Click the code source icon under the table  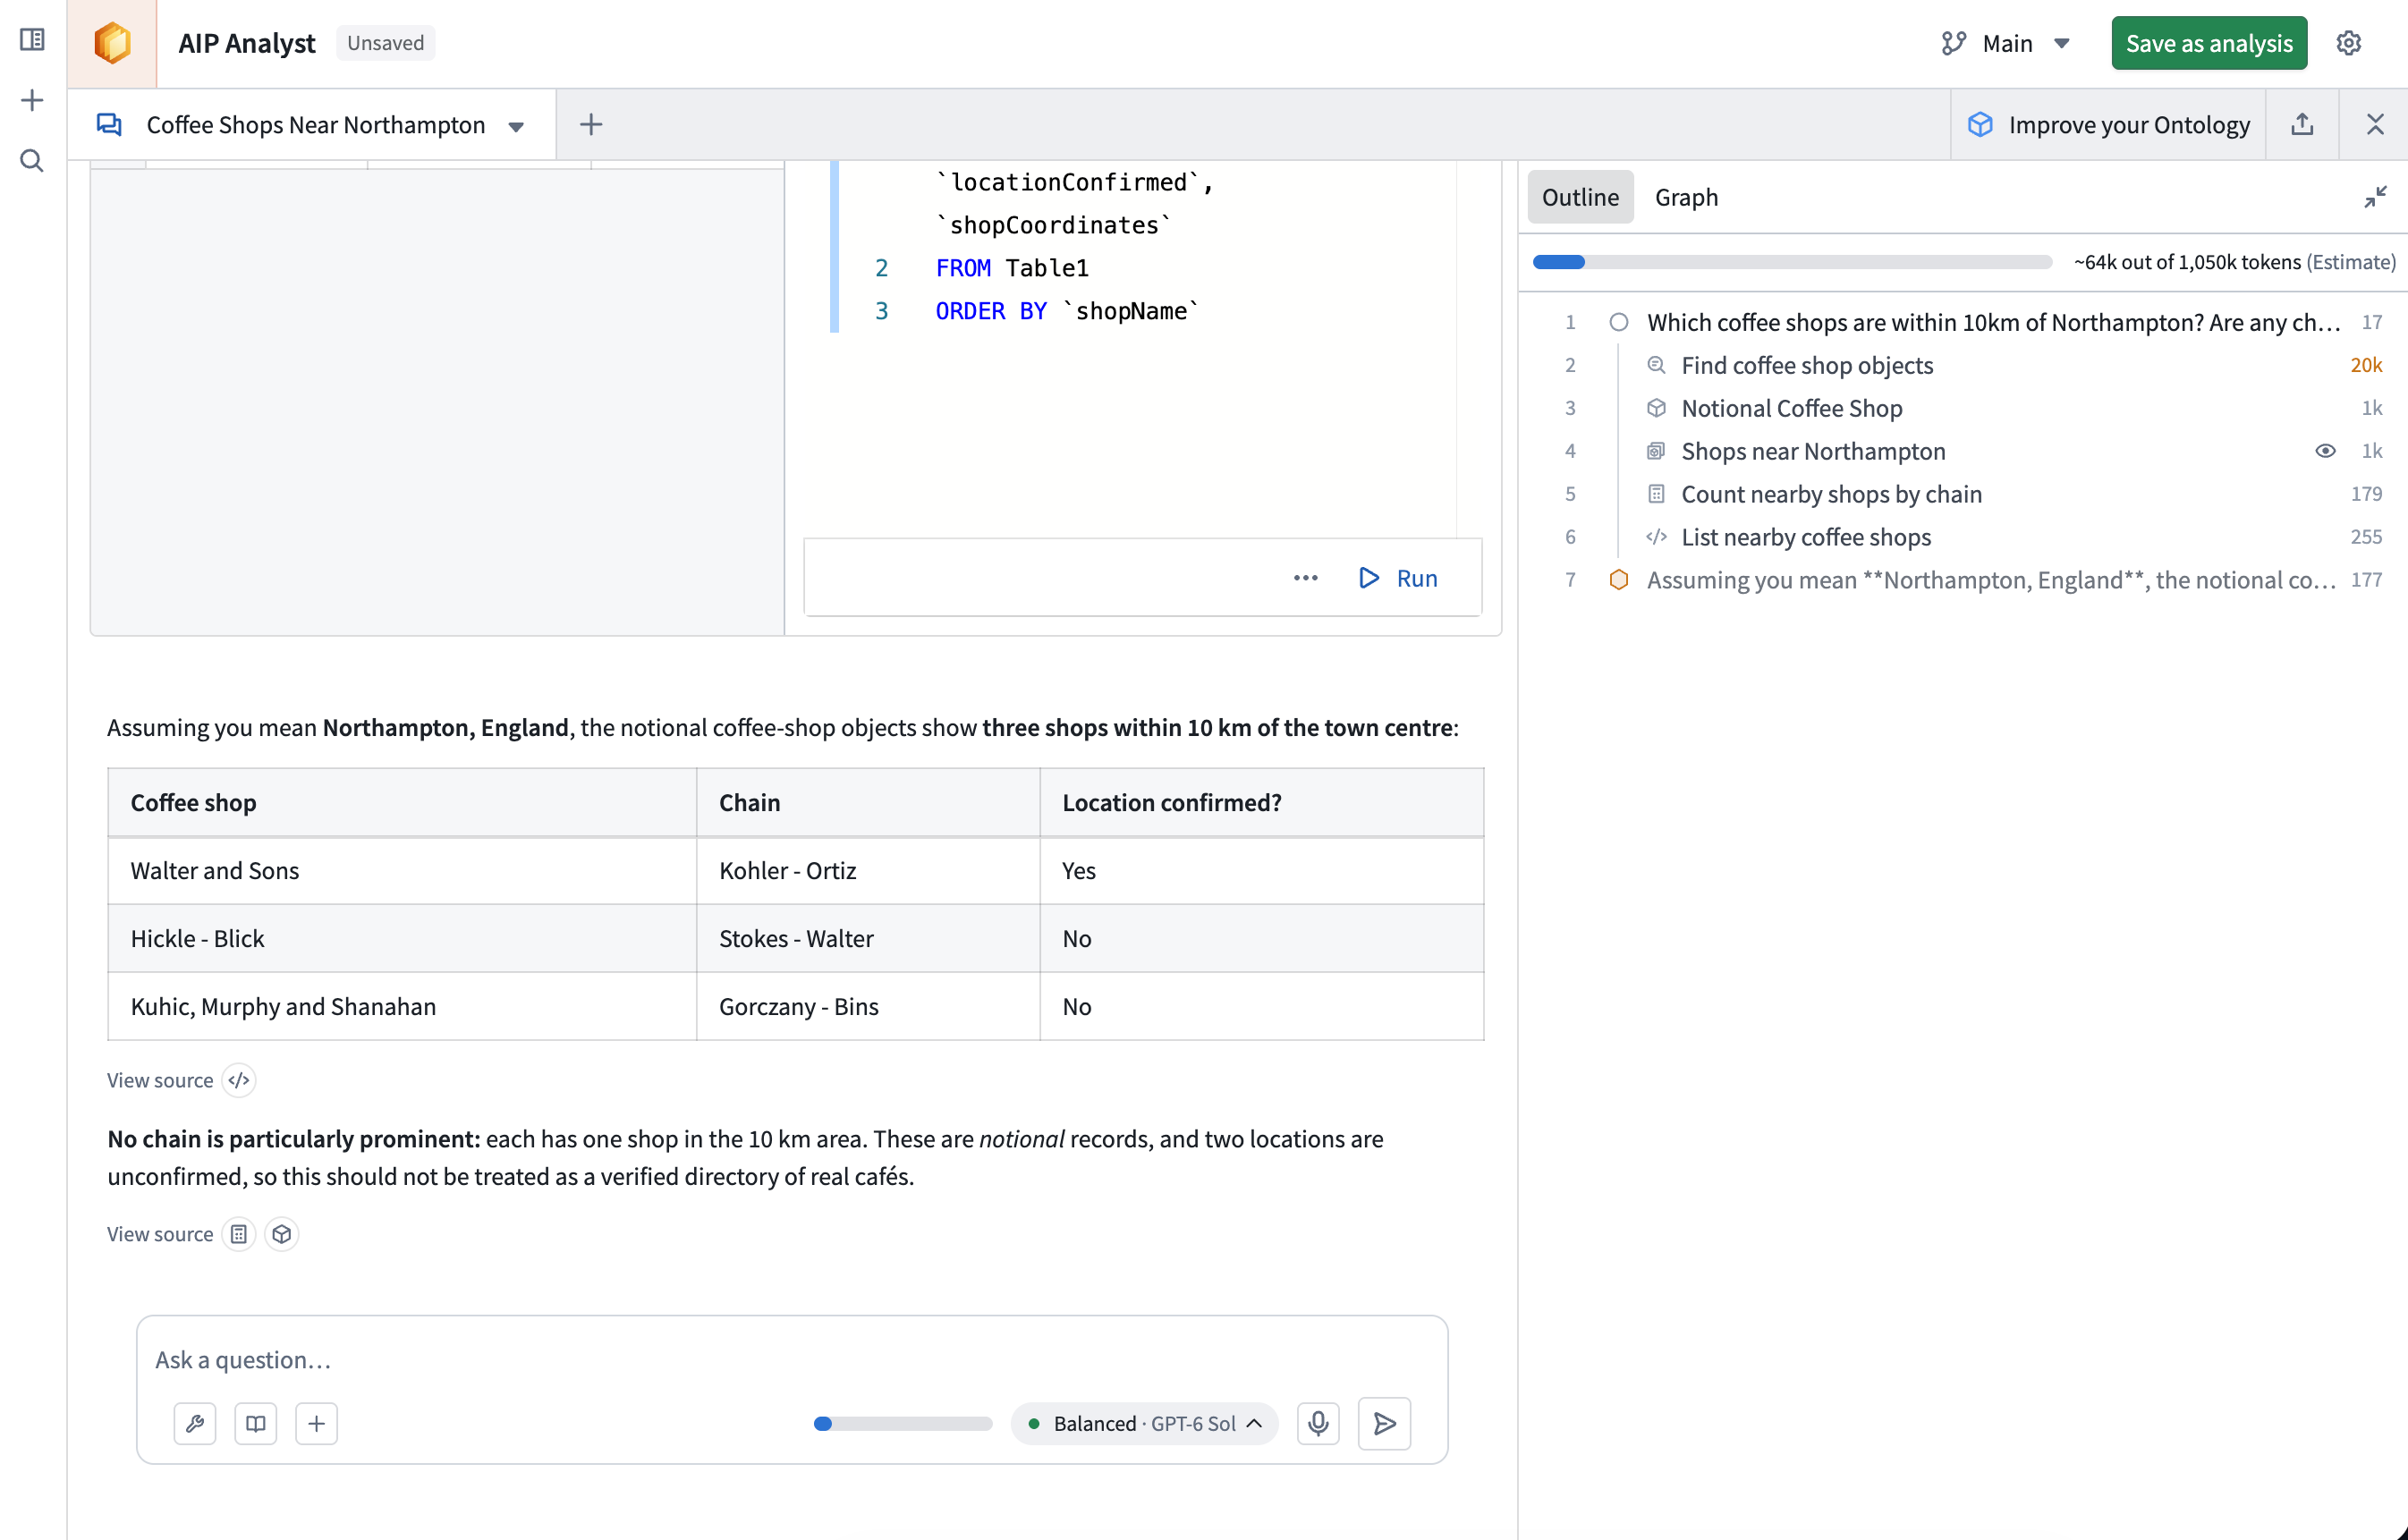pyautogui.click(x=238, y=1080)
